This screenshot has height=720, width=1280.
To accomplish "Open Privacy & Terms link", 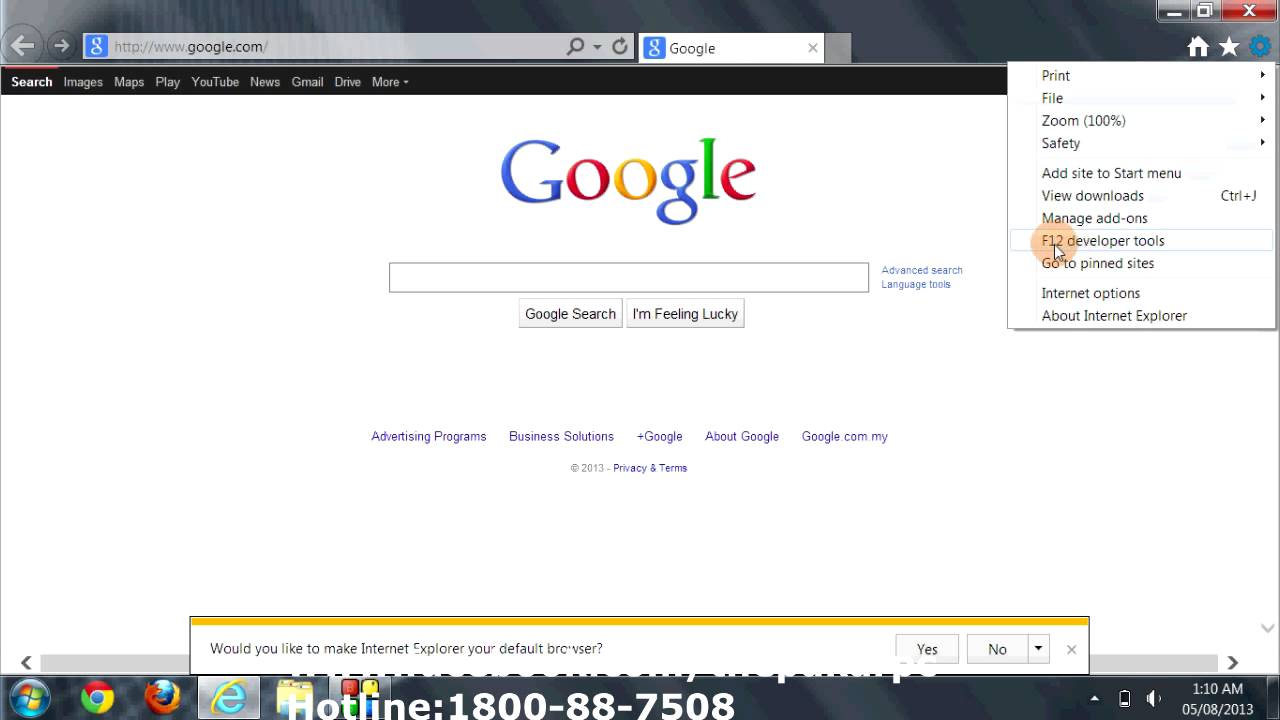I will pos(650,468).
